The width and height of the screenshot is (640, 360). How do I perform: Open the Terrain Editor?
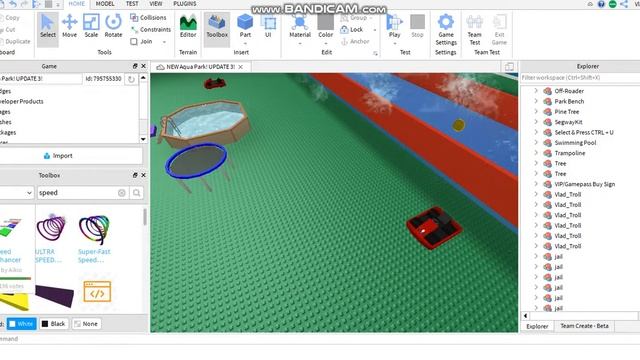(x=188, y=27)
